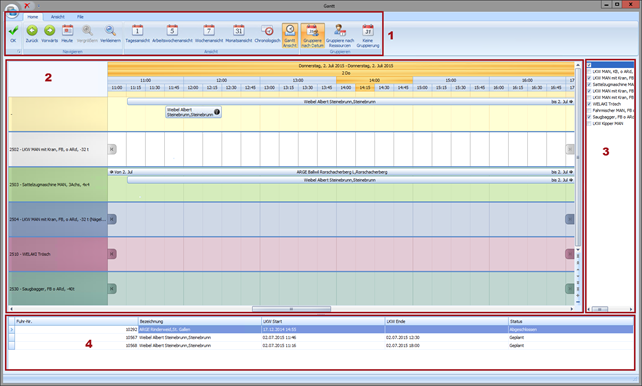Uncheck the Sattelzugmaschine MAN checkbox
Screen dimensions: 642x386
[x=589, y=84]
